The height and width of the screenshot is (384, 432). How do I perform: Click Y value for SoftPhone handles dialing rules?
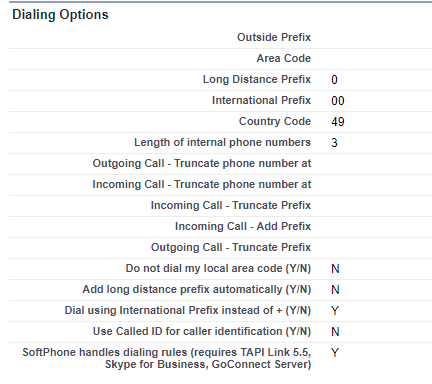(x=335, y=353)
